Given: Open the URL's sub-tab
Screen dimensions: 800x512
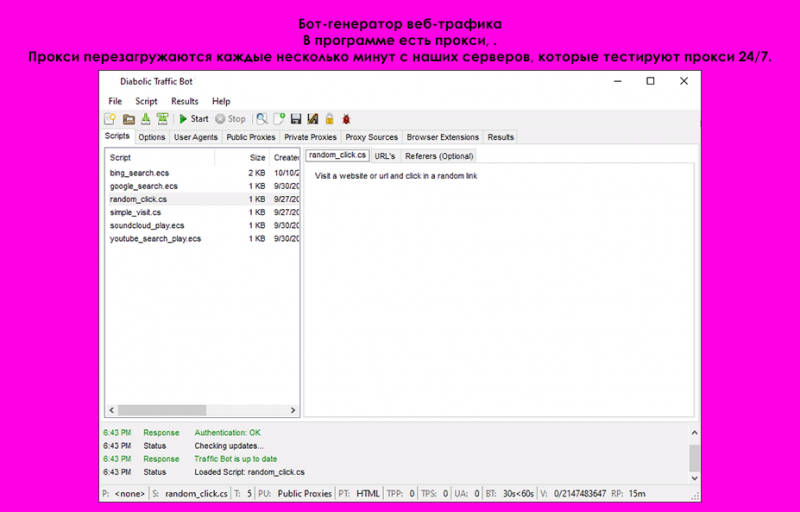Looking at the screenshot, I should 385,156.
